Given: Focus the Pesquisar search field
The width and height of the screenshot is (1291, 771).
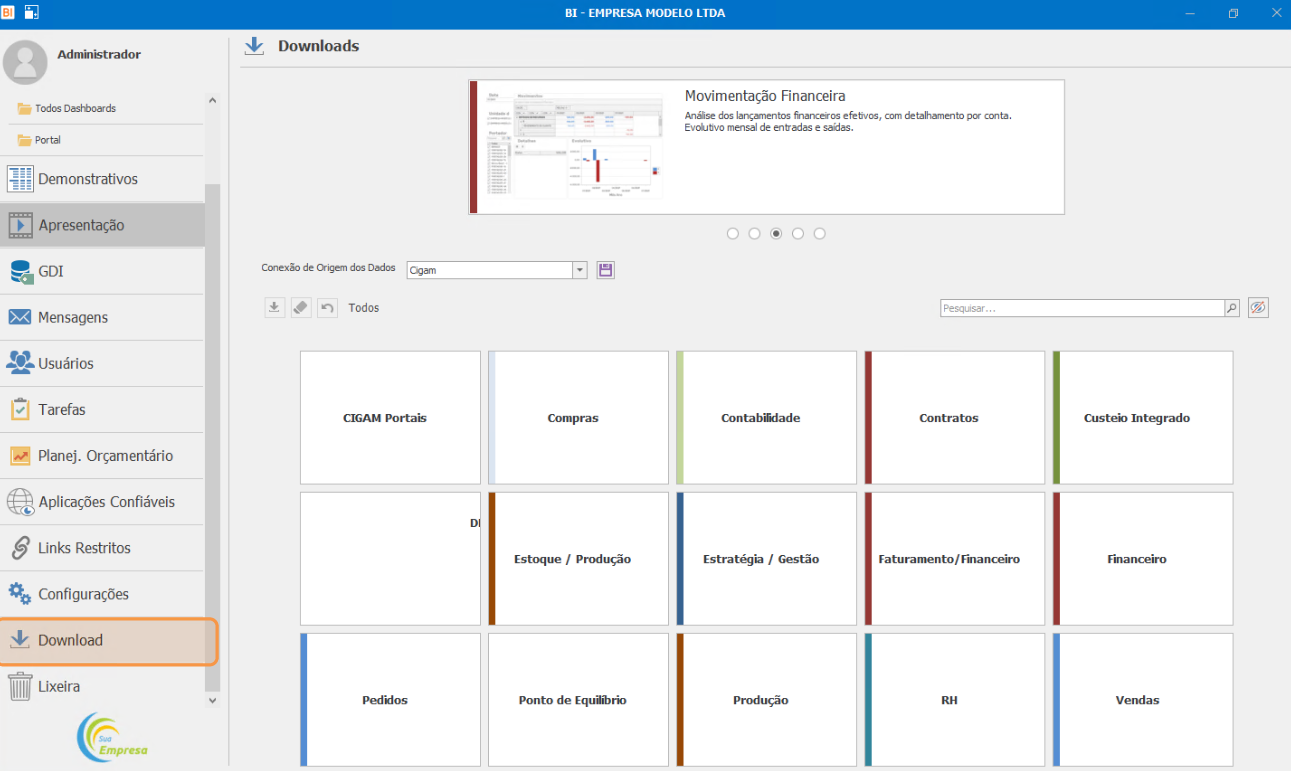Looking at the screenshot, I should 1082,309.
